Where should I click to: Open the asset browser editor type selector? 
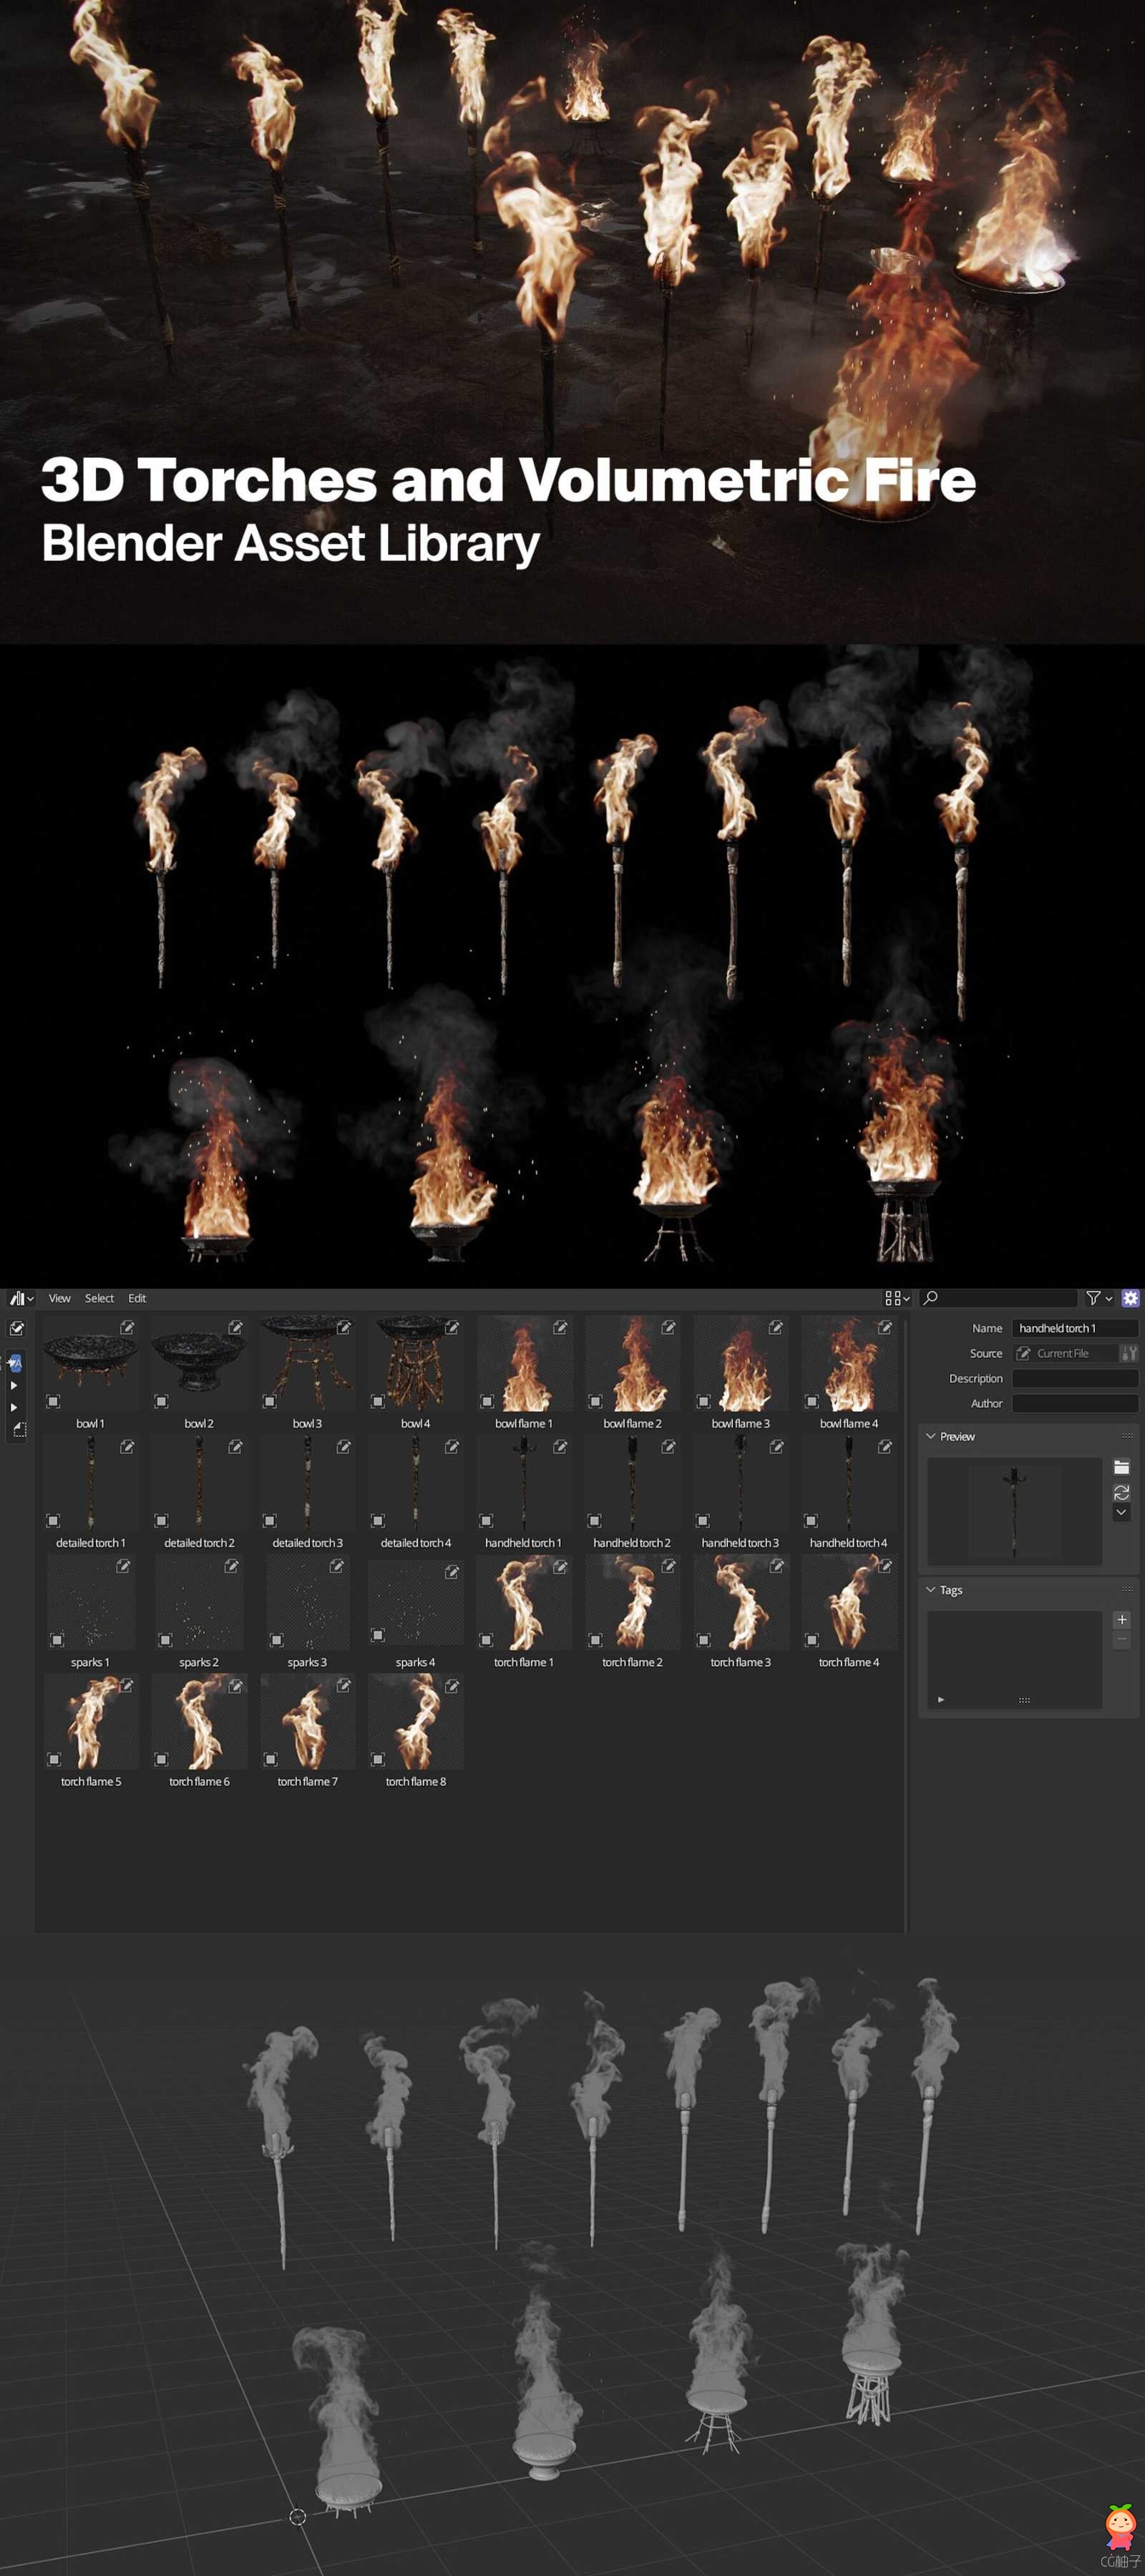[21, 1298]
